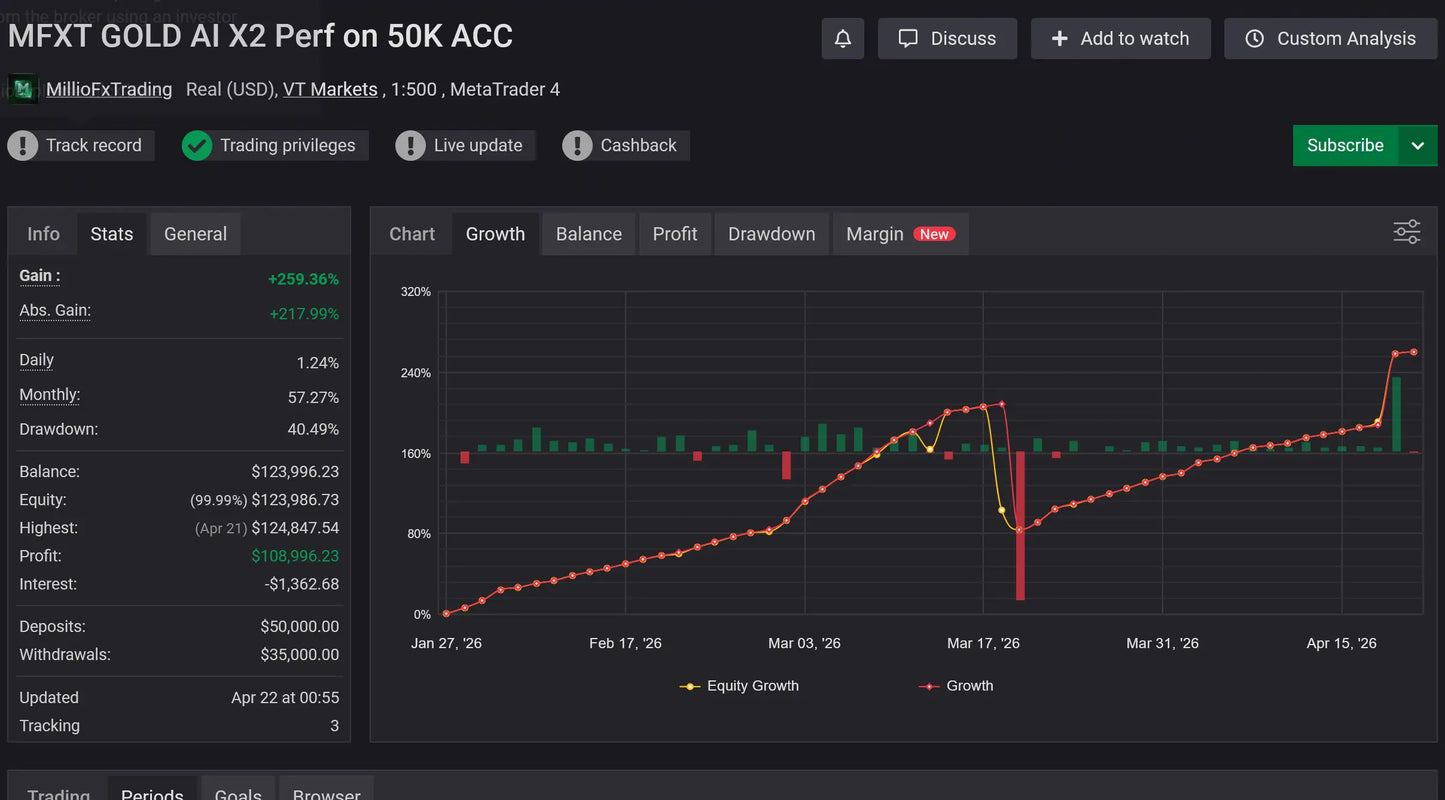Click the Add to watch button

(1121, 38)
